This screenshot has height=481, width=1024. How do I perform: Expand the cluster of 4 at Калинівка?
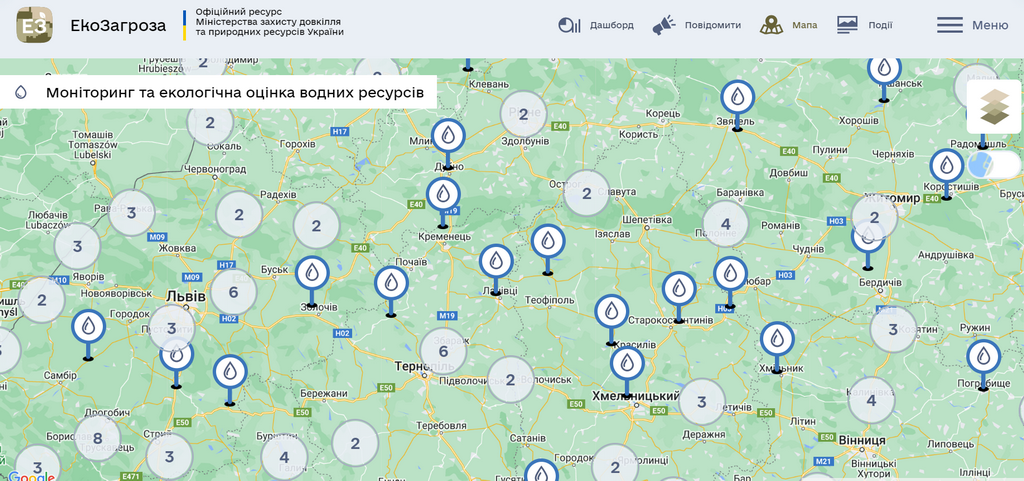click(x=871, y=400)
